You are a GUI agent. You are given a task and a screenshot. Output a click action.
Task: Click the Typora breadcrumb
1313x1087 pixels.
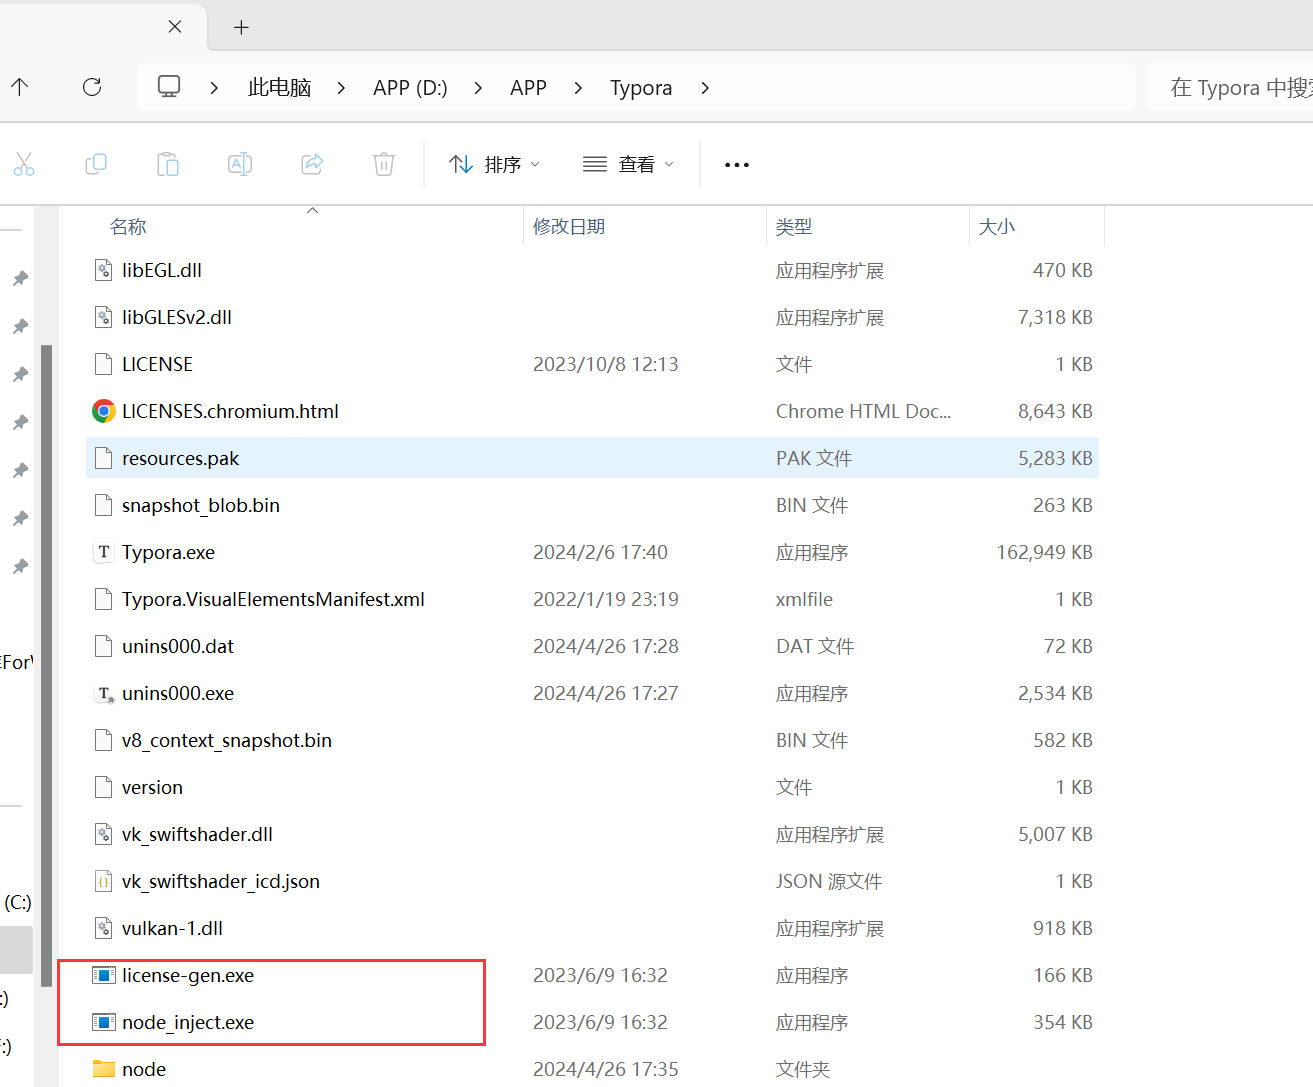[641, 88]
